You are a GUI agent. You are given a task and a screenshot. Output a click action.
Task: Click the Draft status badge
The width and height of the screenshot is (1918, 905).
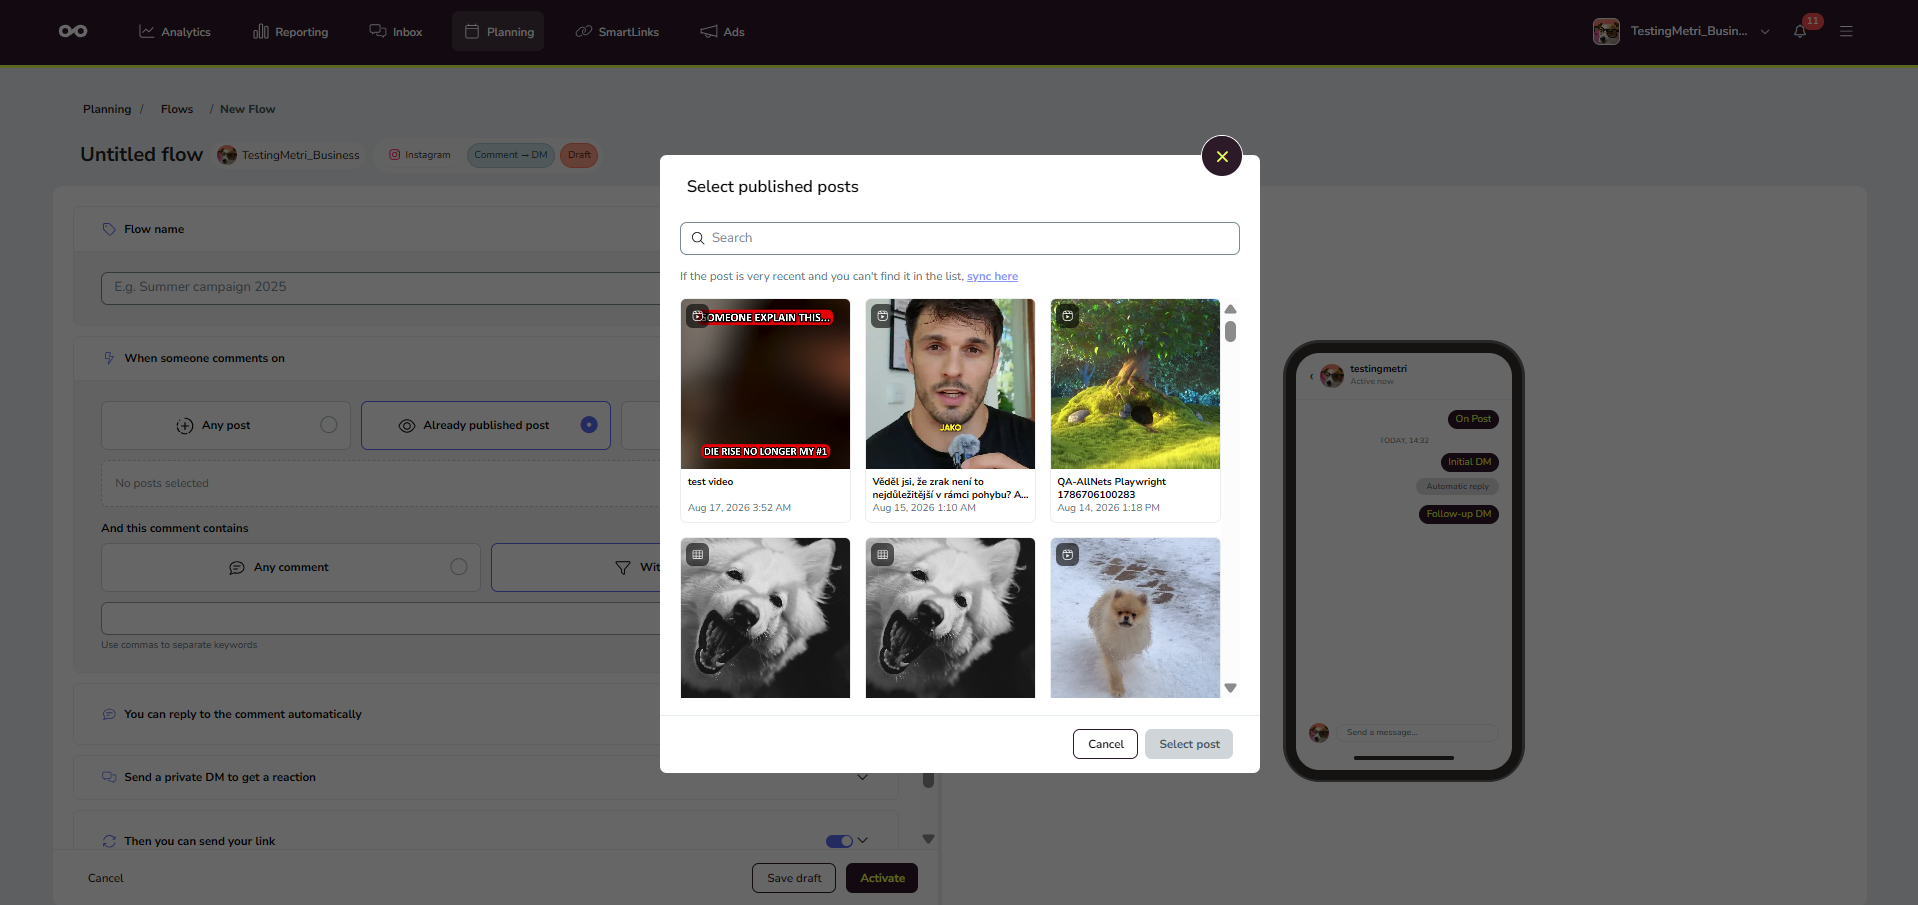point(579,155)
